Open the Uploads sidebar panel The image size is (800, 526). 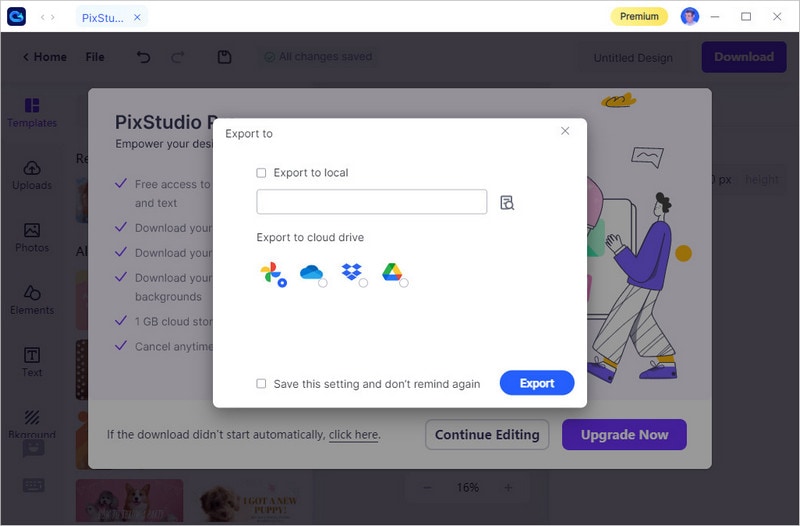[32, 176]
